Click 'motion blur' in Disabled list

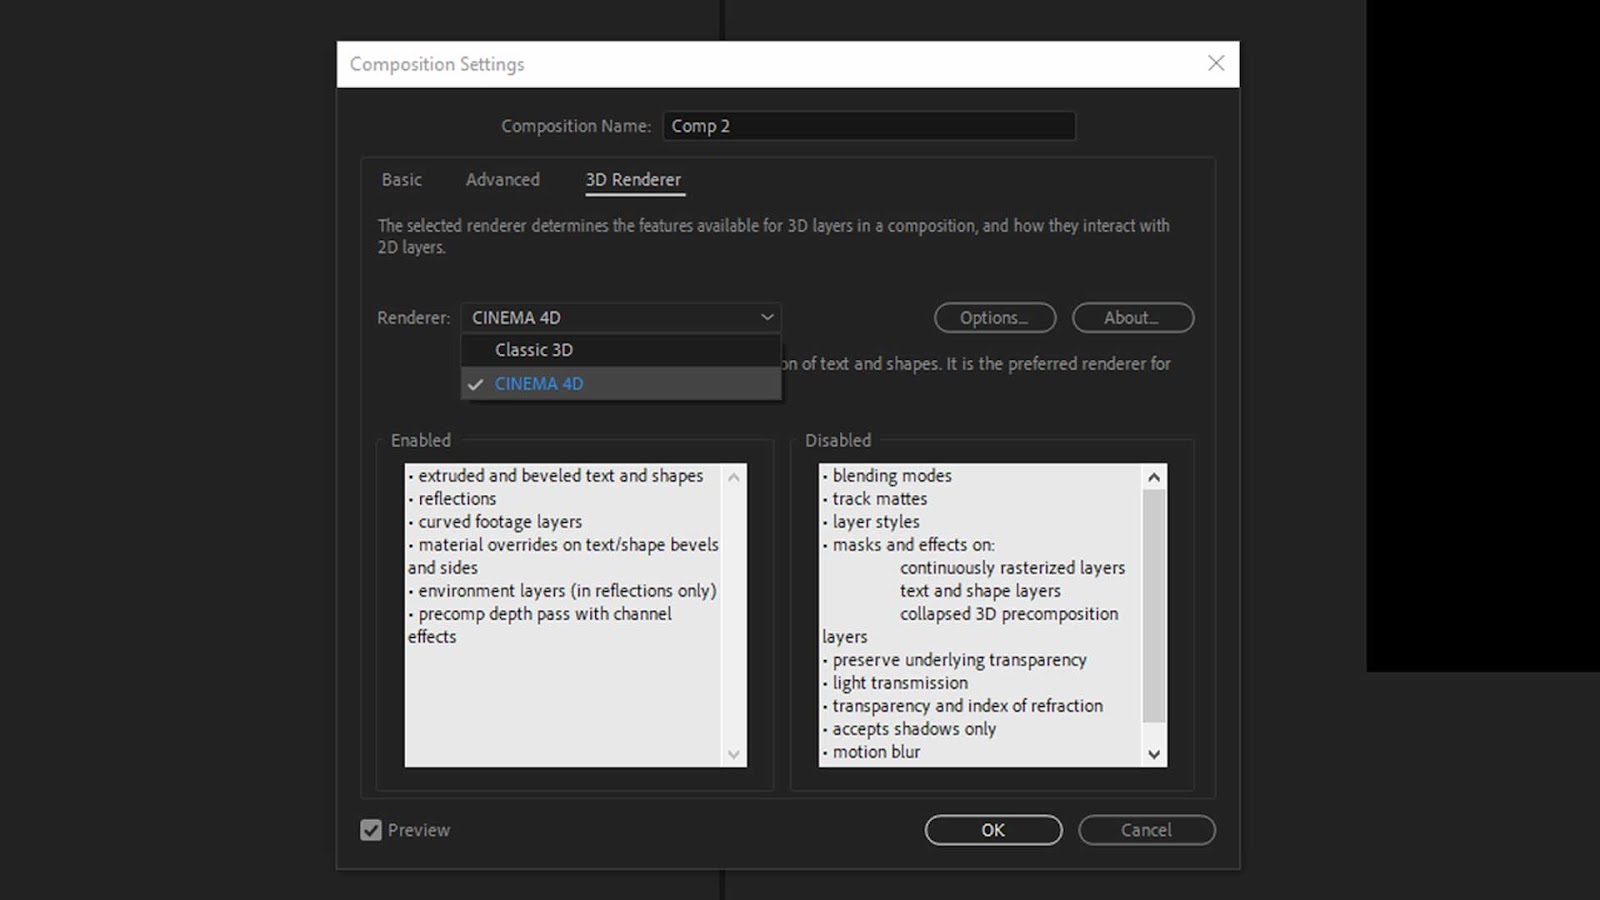(876, 752)
